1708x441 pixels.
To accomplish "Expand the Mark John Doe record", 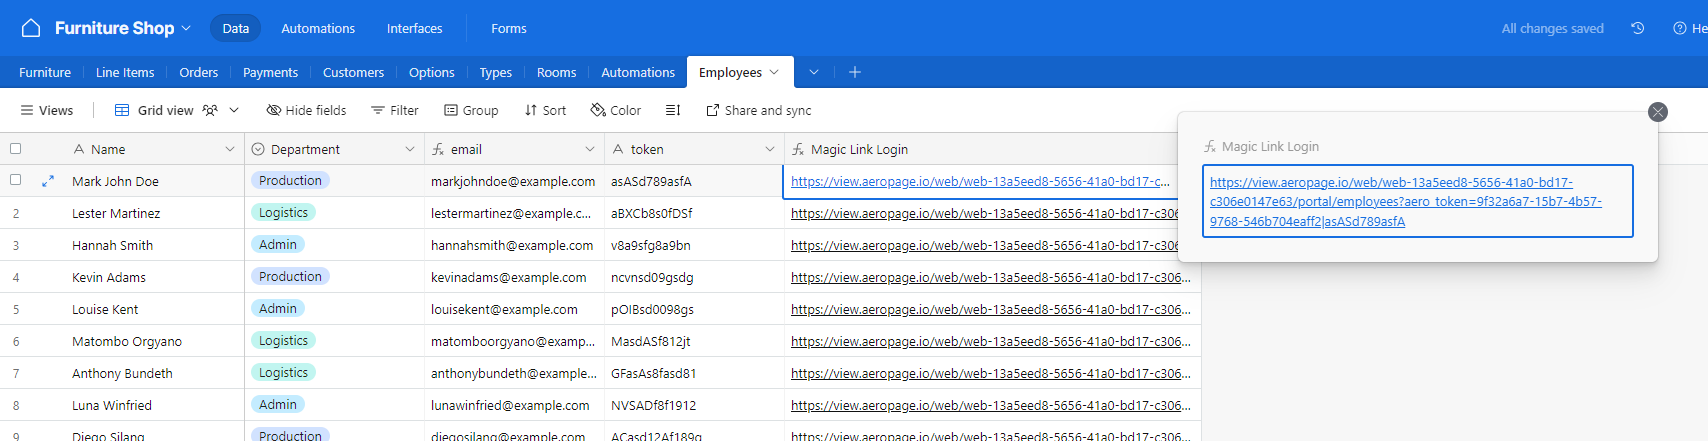I will (48, 181).
